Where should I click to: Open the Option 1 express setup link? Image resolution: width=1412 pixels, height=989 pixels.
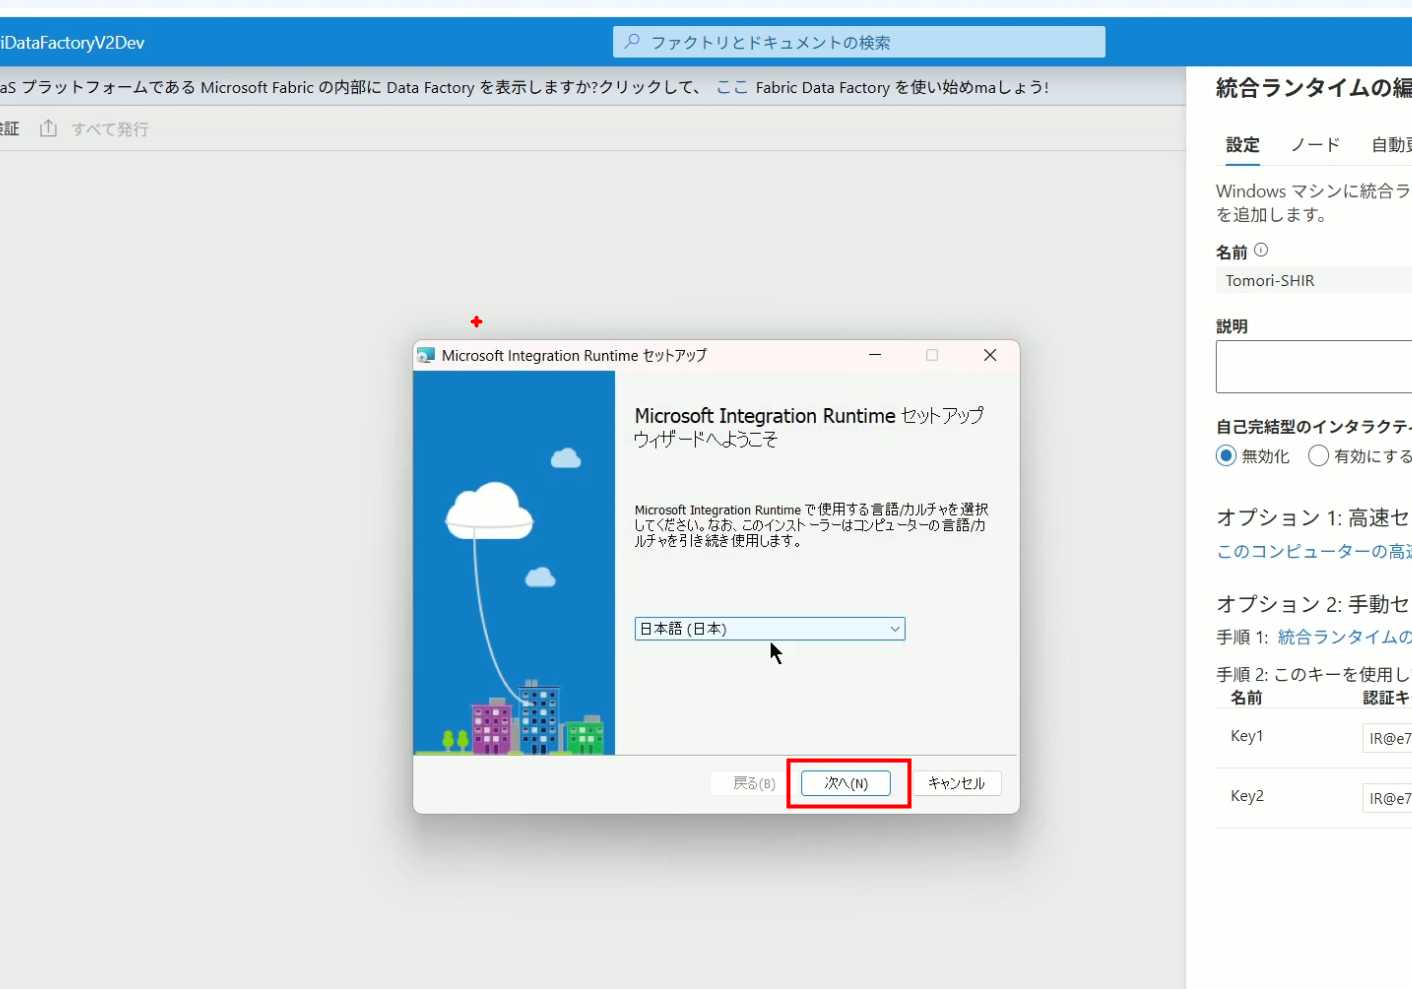click(1313, 551)
